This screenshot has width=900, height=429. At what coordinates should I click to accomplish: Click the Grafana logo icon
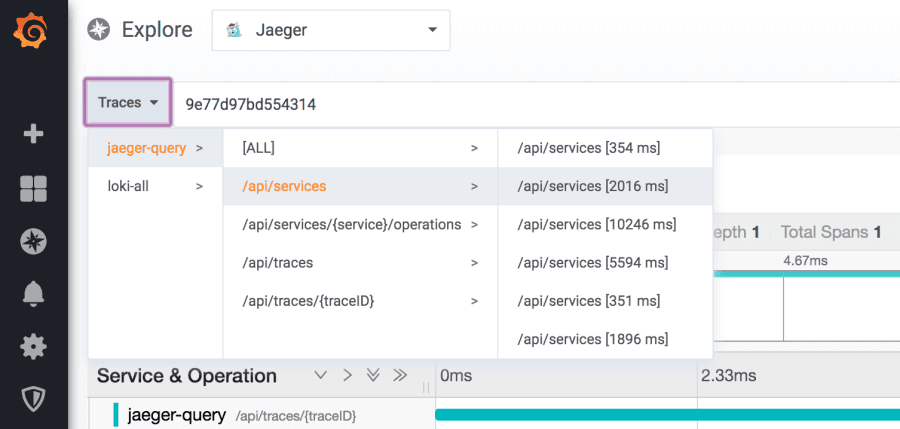[x=33, y=31]
